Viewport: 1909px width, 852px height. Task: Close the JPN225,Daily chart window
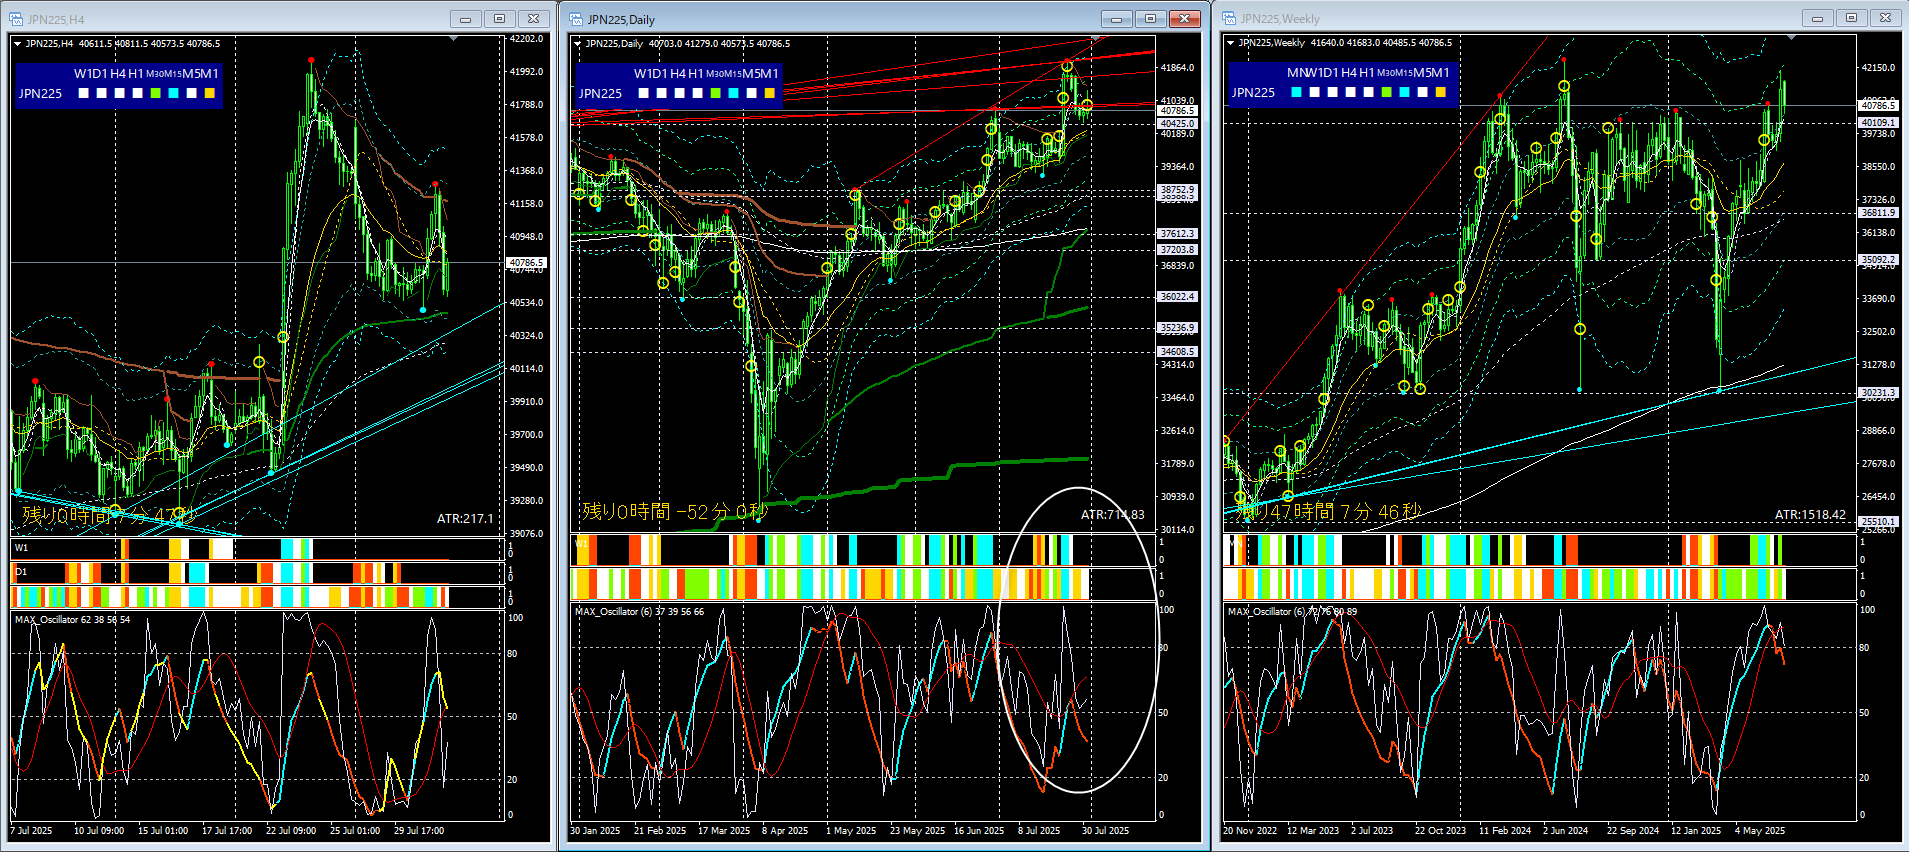1184,19
